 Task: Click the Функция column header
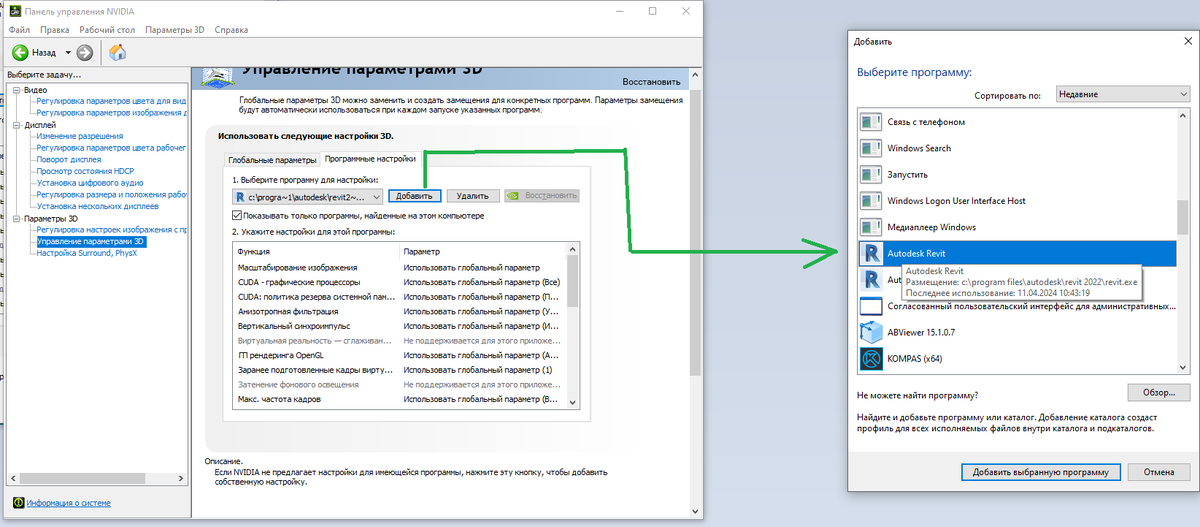314,251
